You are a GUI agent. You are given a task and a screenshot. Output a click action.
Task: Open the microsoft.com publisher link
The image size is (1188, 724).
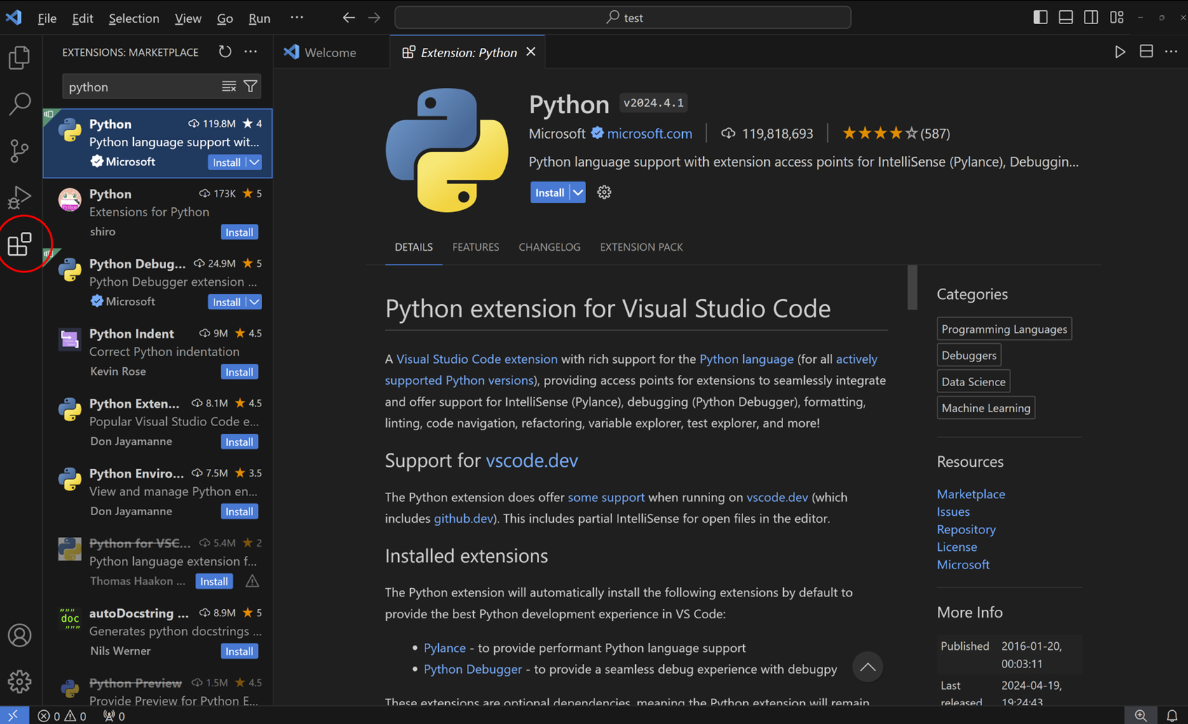click(649, 133)
